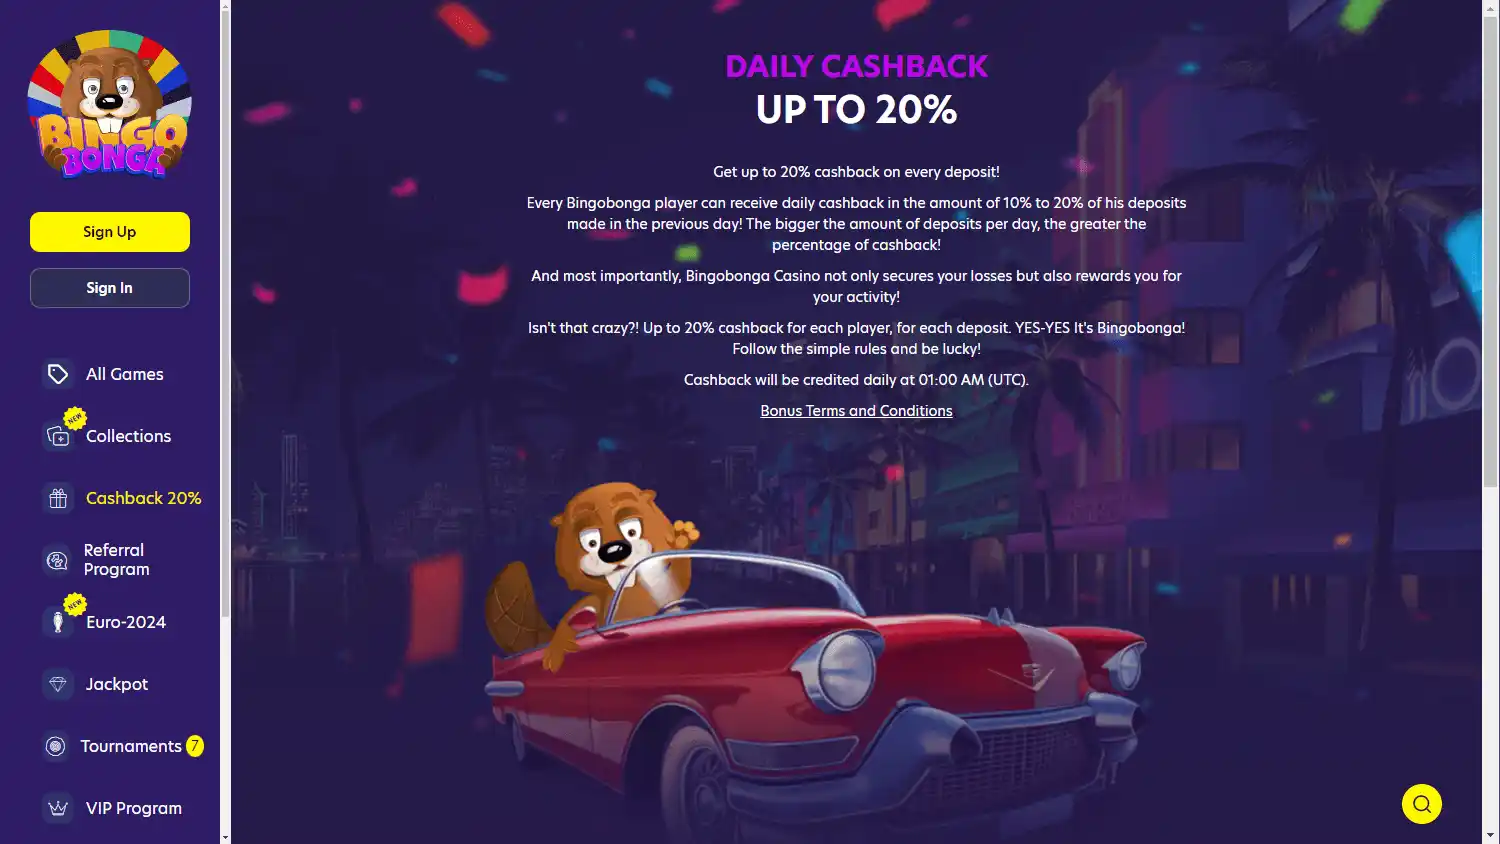Click the sidebar scrollbar down arrow

tap(225, 837)
